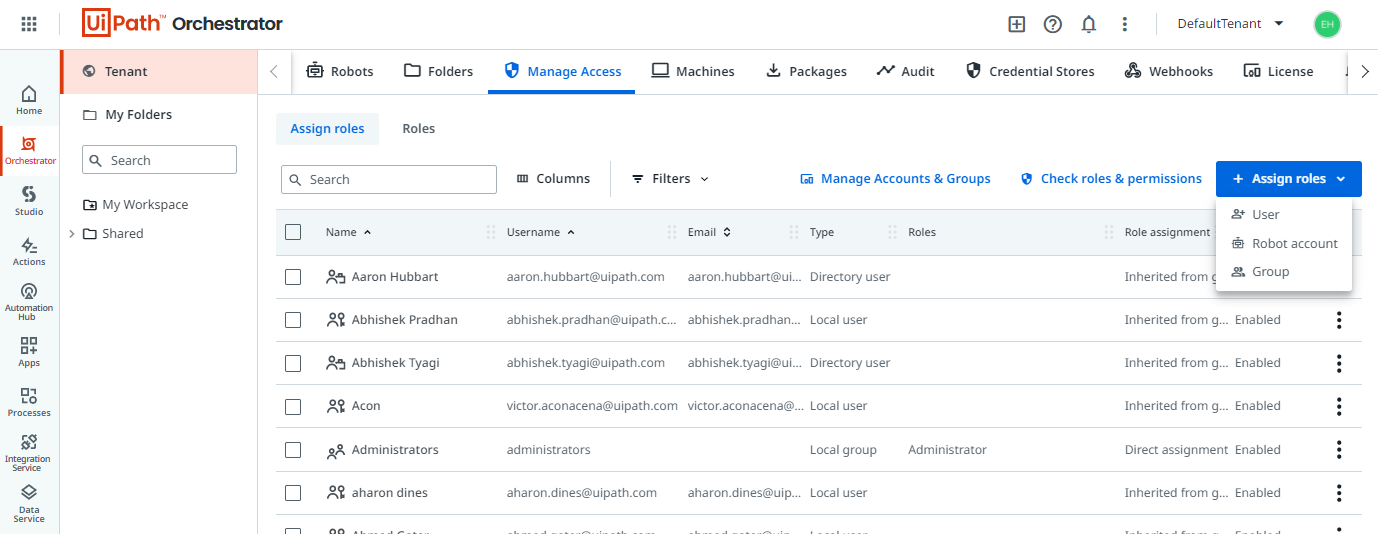Open the Processes sidebar icon
This screenshot has width=1378, height=534.
pos(29,402)
